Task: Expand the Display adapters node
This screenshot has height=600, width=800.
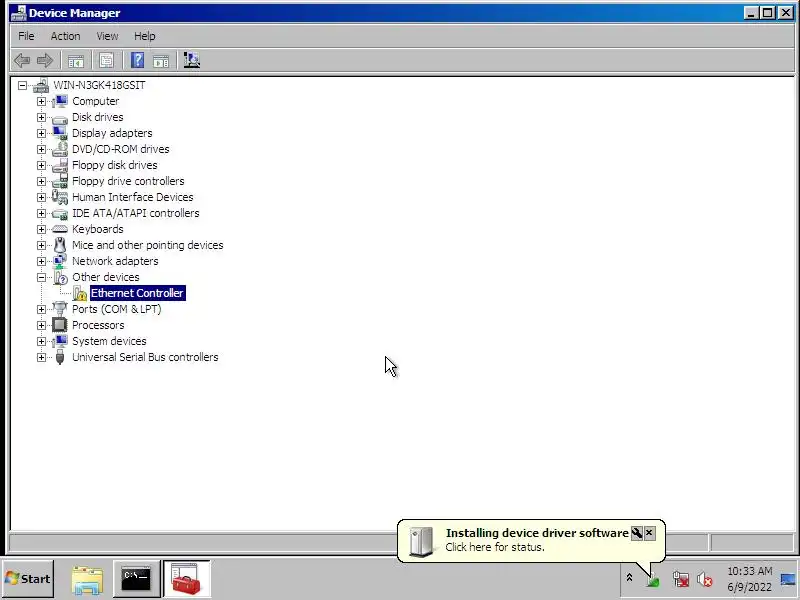Action: click(x=41, y=133)
